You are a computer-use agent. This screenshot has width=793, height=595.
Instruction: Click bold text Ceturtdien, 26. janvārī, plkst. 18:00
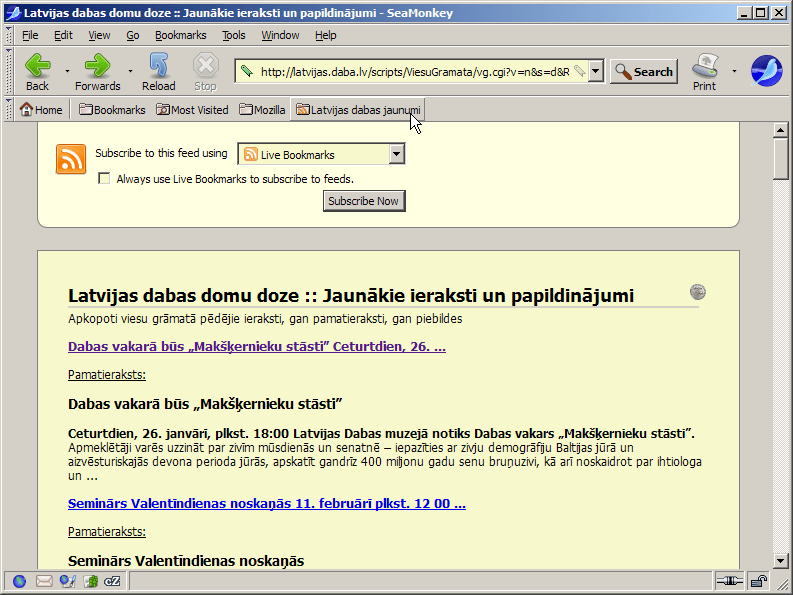point(179,434)
